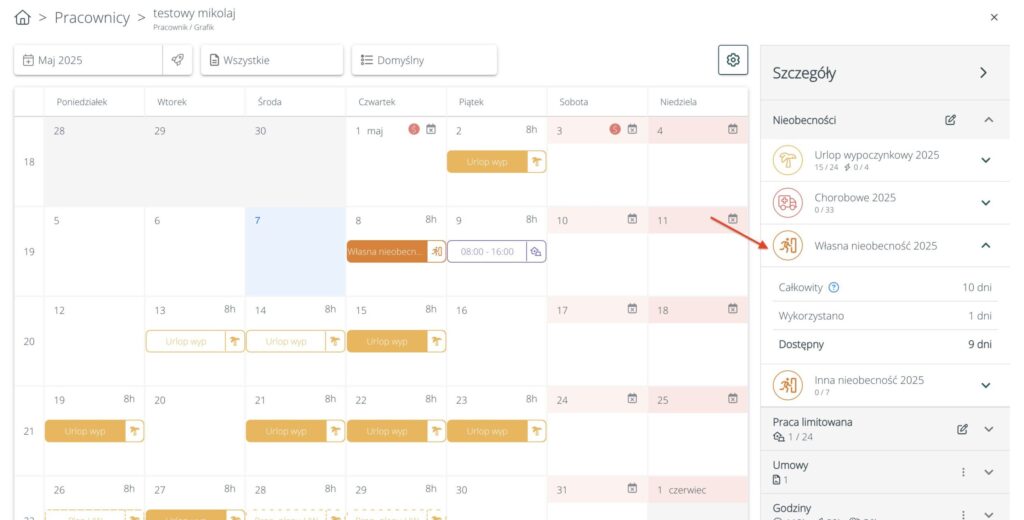Click the calendar icon on 1 maj

(x=431, y=129)
